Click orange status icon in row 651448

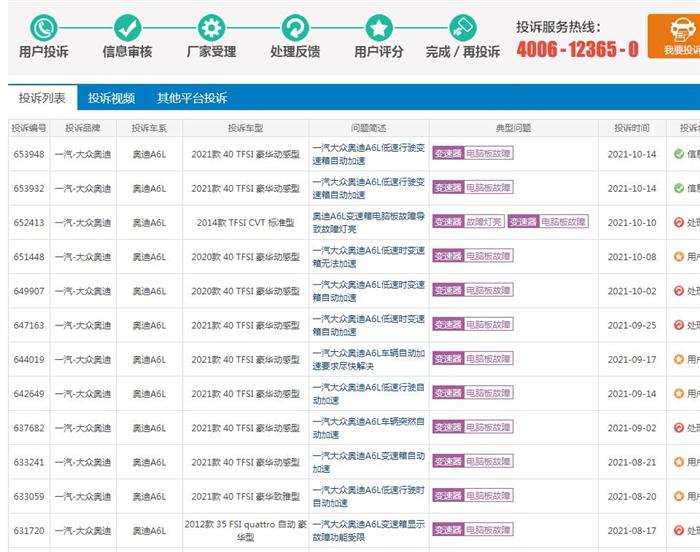click(679, 257)
